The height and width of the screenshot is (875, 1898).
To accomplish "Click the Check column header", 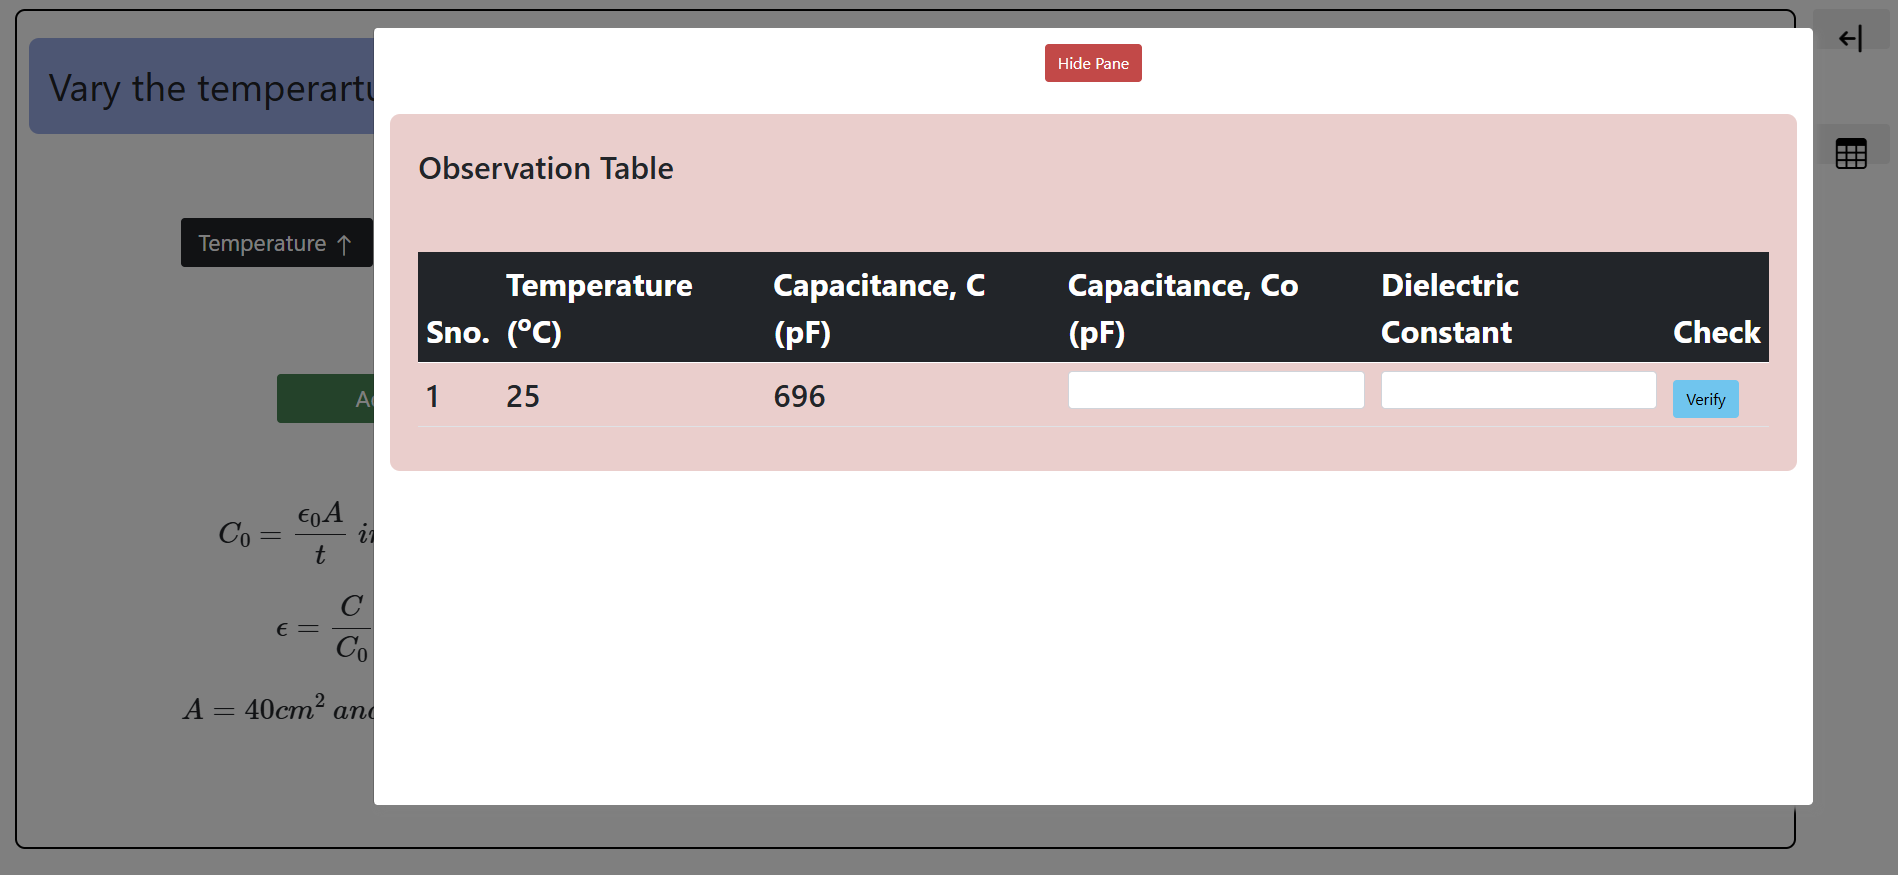I will [1716, 332].
